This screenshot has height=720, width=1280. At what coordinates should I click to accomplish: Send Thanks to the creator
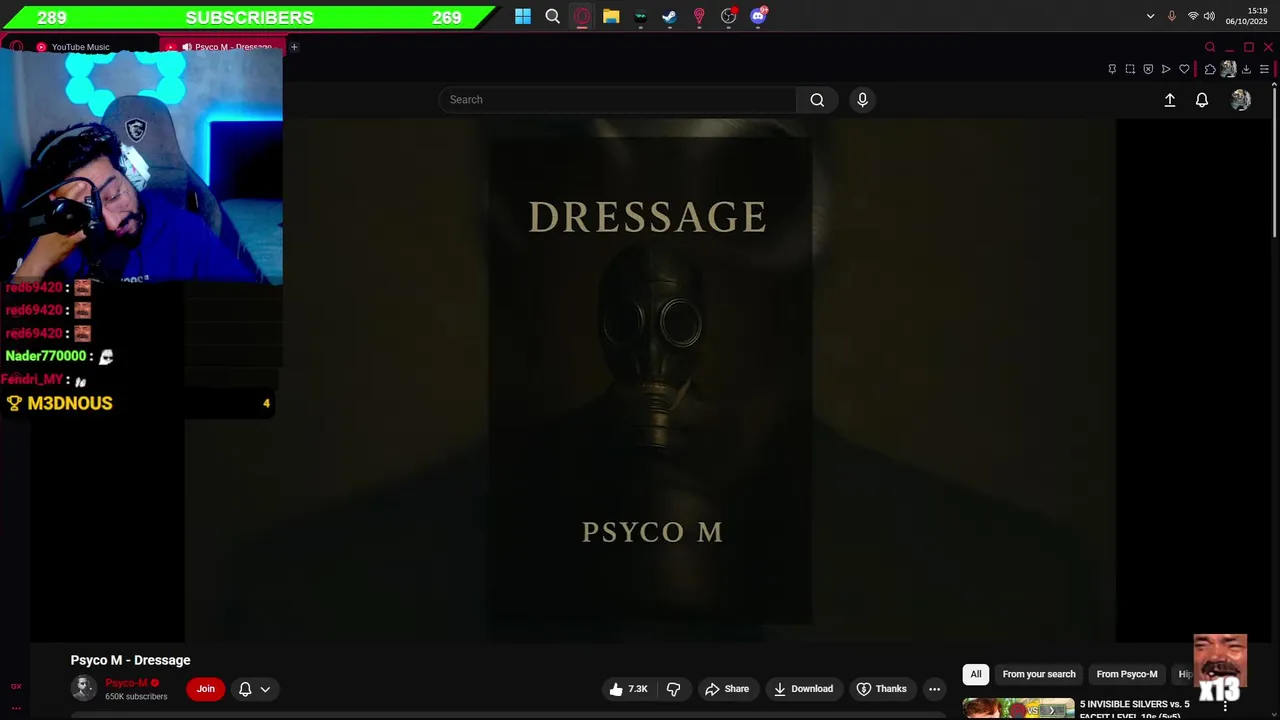click(882, 689)
